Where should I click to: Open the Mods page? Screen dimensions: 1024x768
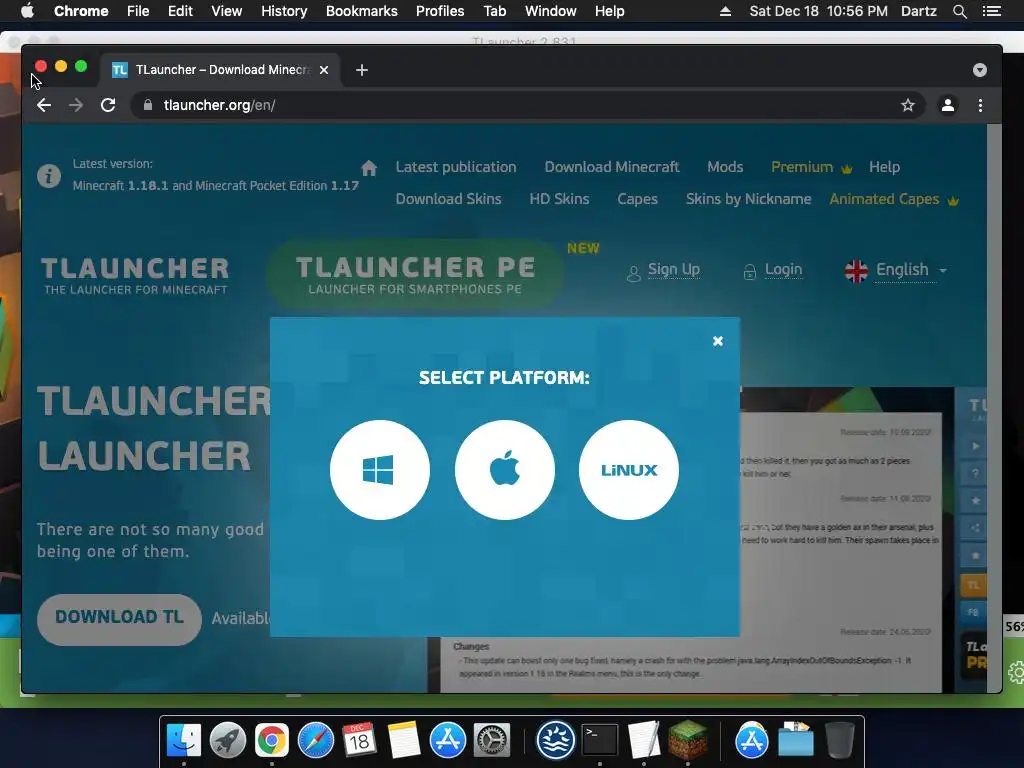pos(725,167)
